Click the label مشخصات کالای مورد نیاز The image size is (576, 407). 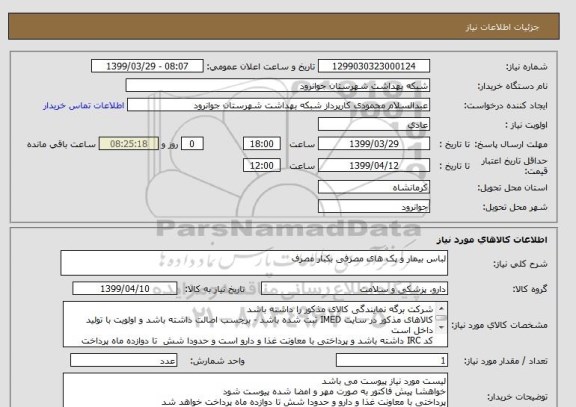click(x=499, y=325)
